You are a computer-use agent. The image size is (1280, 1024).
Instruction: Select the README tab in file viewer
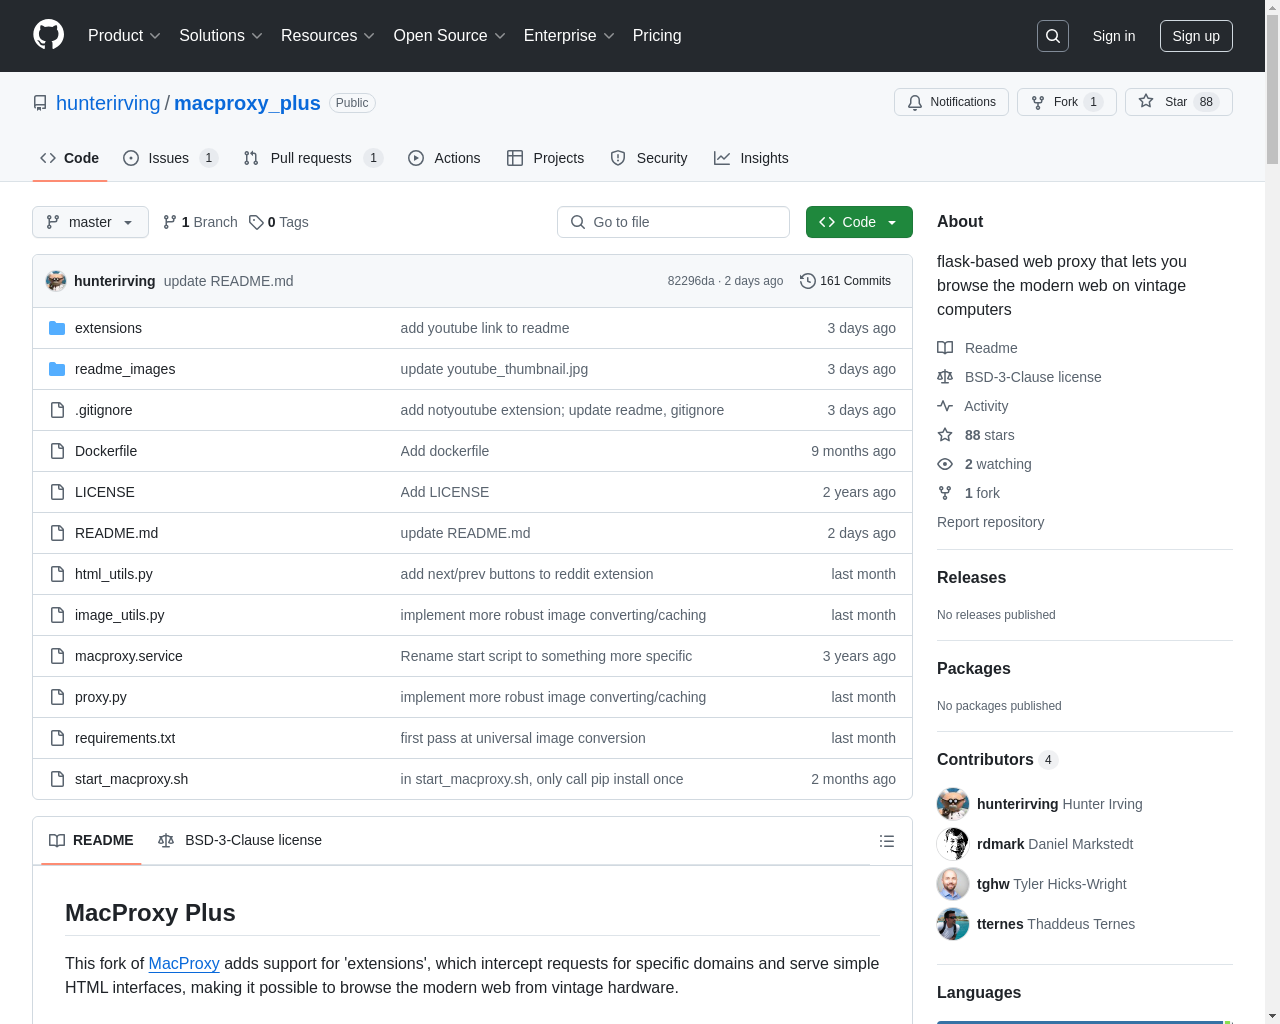click(x=91, y=840)
